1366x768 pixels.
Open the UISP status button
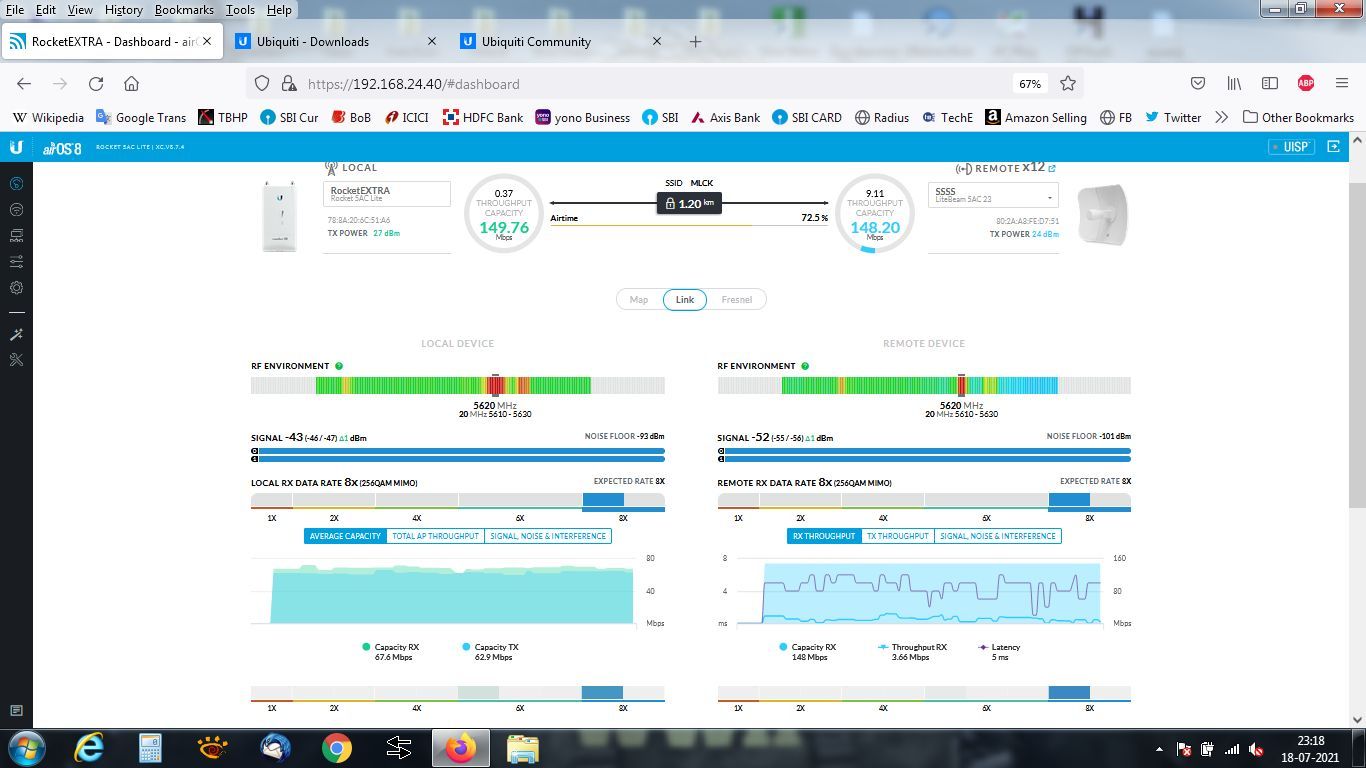tap(1291, 147)
